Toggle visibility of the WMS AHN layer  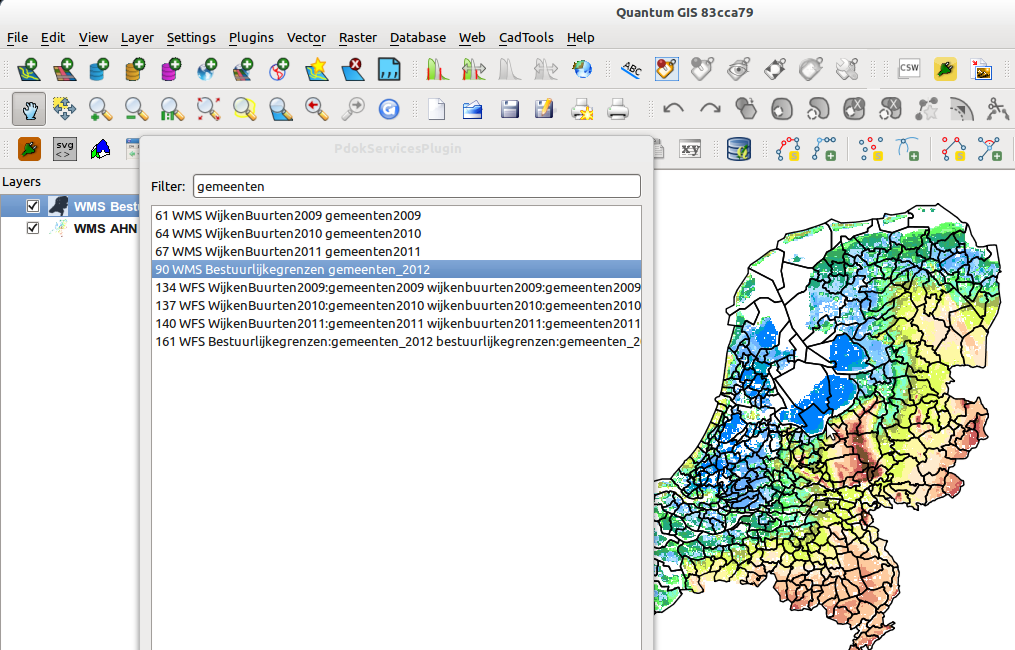(32, 228)
